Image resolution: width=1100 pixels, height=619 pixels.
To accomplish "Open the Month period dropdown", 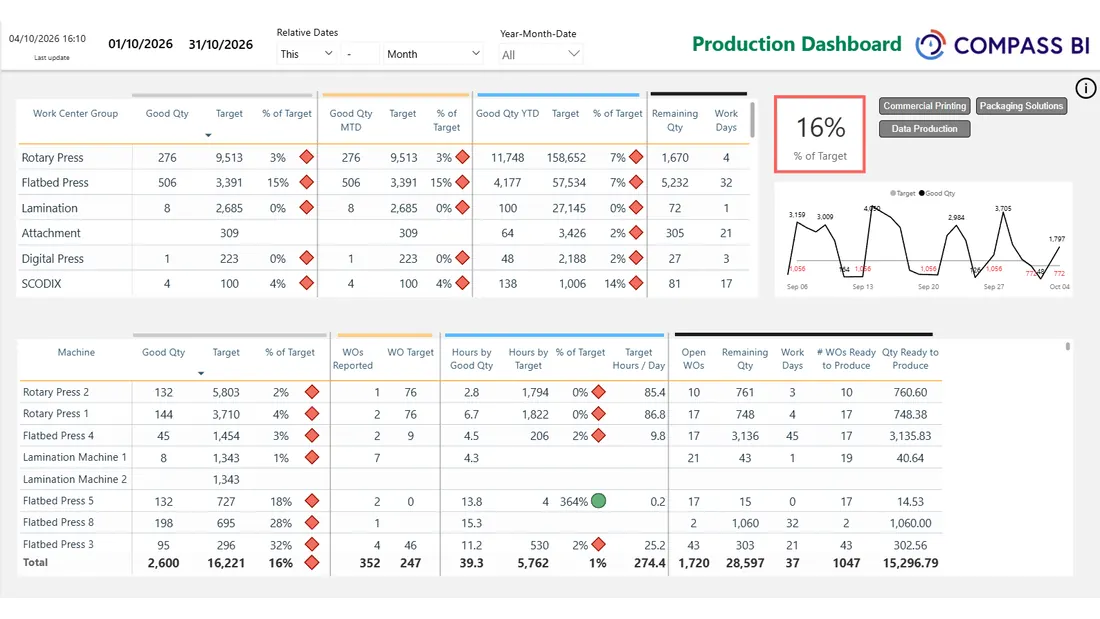I will click(433, 54).
